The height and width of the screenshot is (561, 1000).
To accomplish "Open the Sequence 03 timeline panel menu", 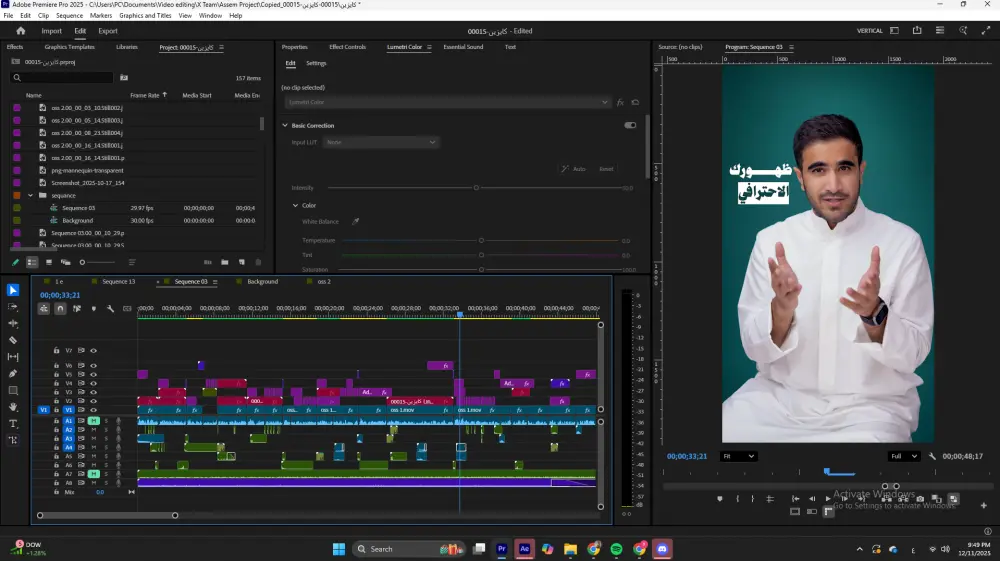I will (x=215, y=282).
